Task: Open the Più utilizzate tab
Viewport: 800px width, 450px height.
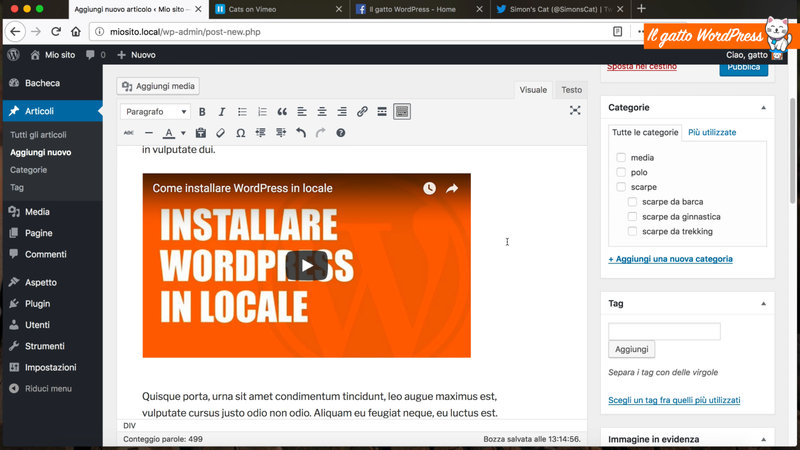Action: click(x=712, y=132)
